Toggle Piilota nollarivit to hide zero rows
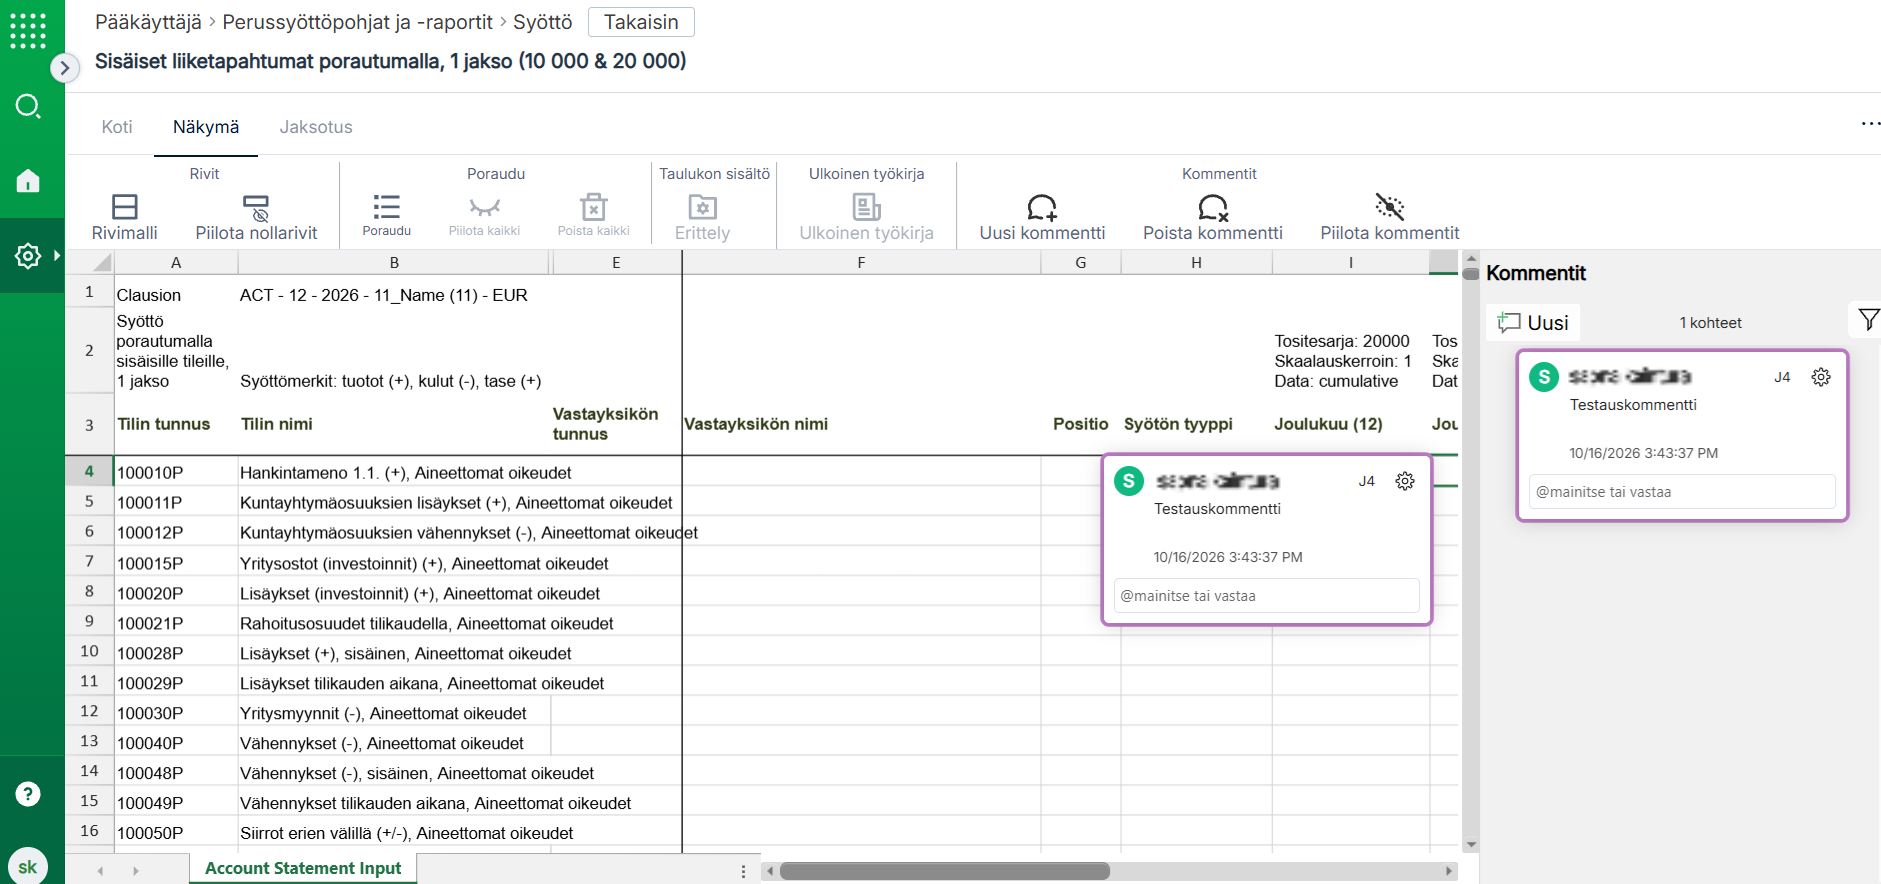 pos(256,218)
